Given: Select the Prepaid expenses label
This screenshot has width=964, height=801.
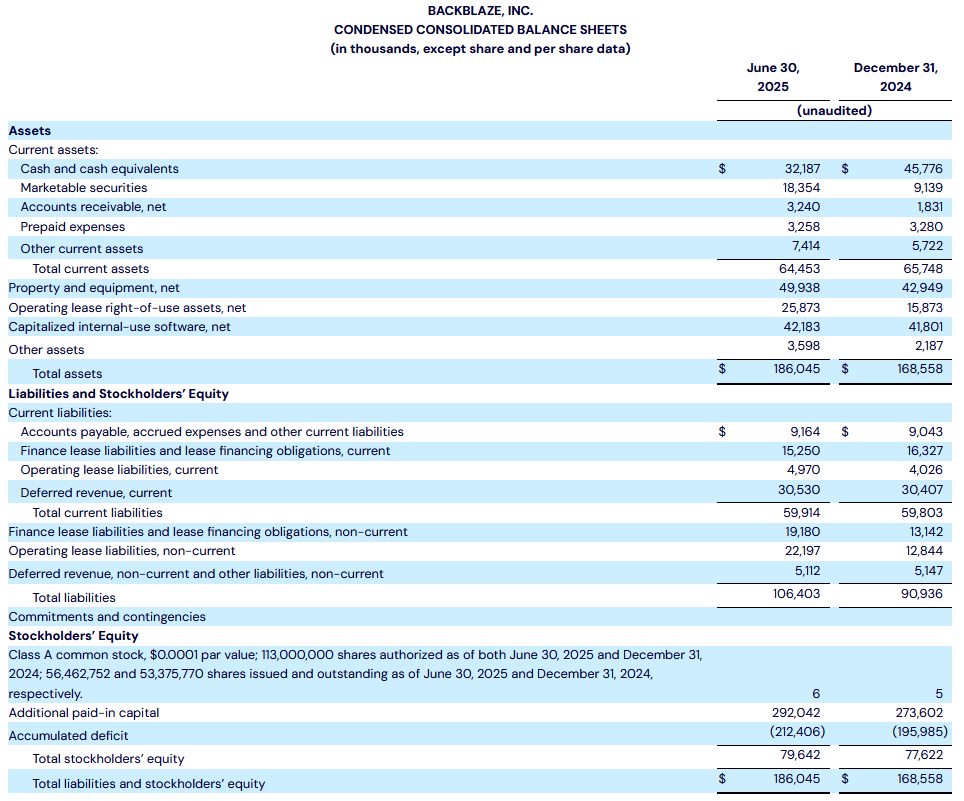Looking at the screenshot, I should point(73,227).
